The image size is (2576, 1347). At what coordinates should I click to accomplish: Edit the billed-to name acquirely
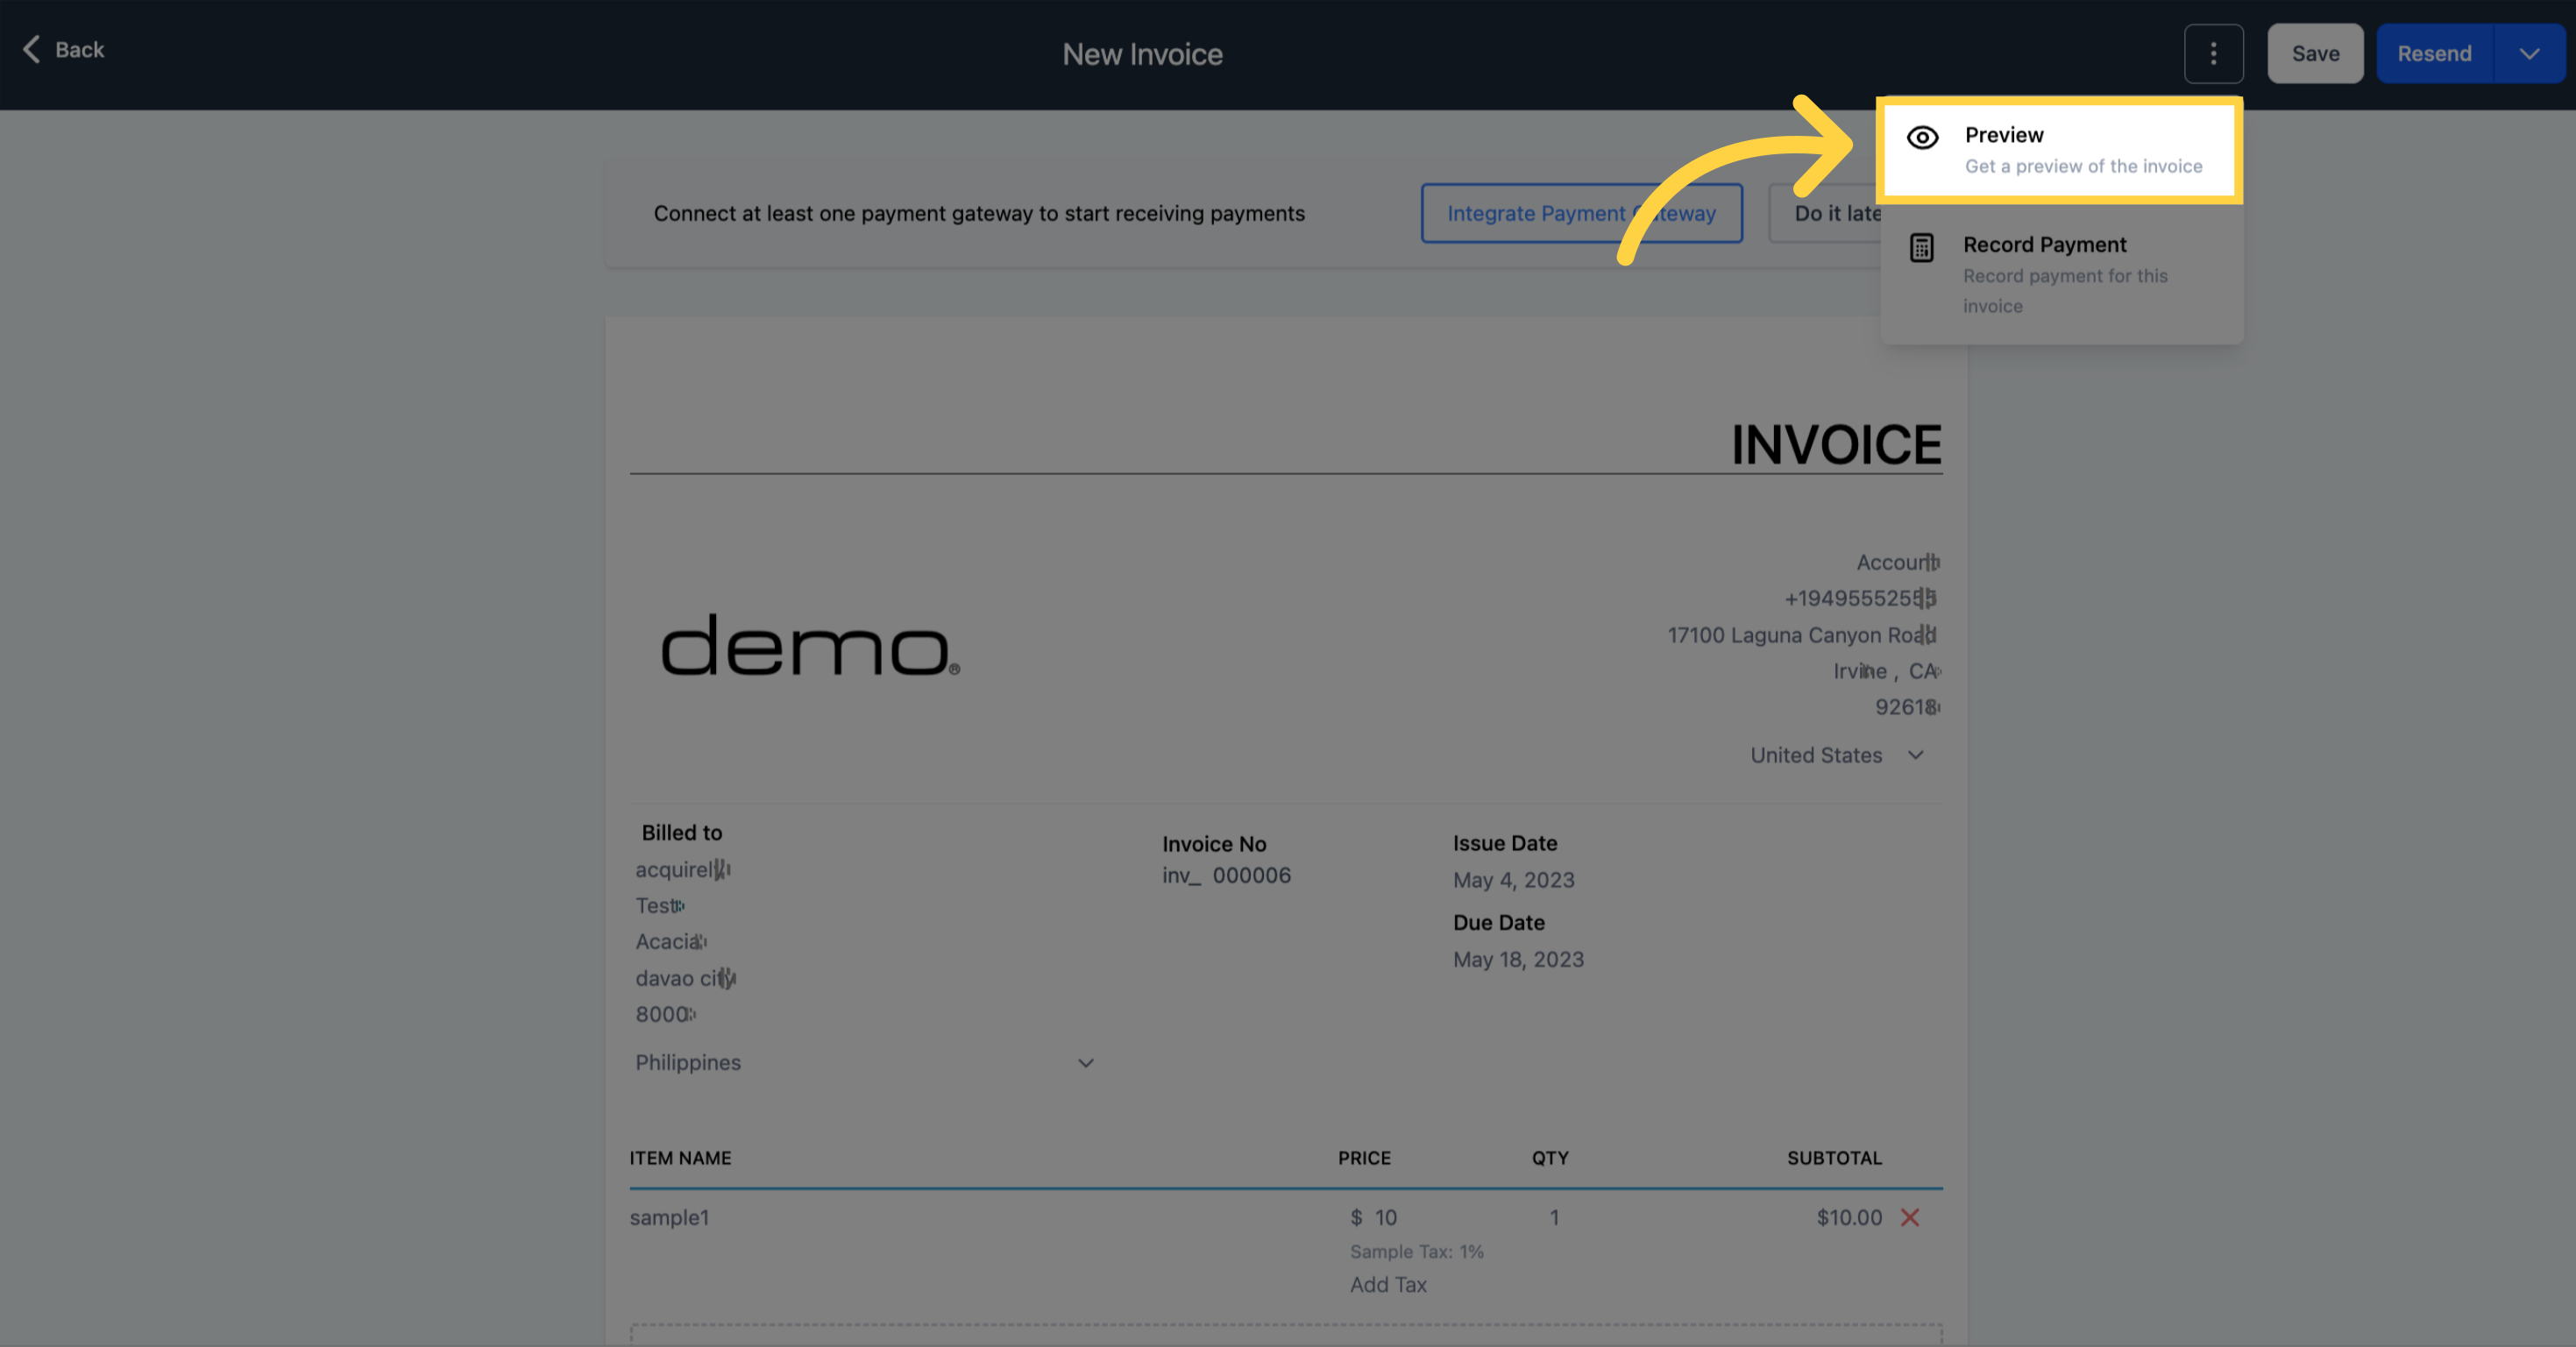[x=683, y=870]
